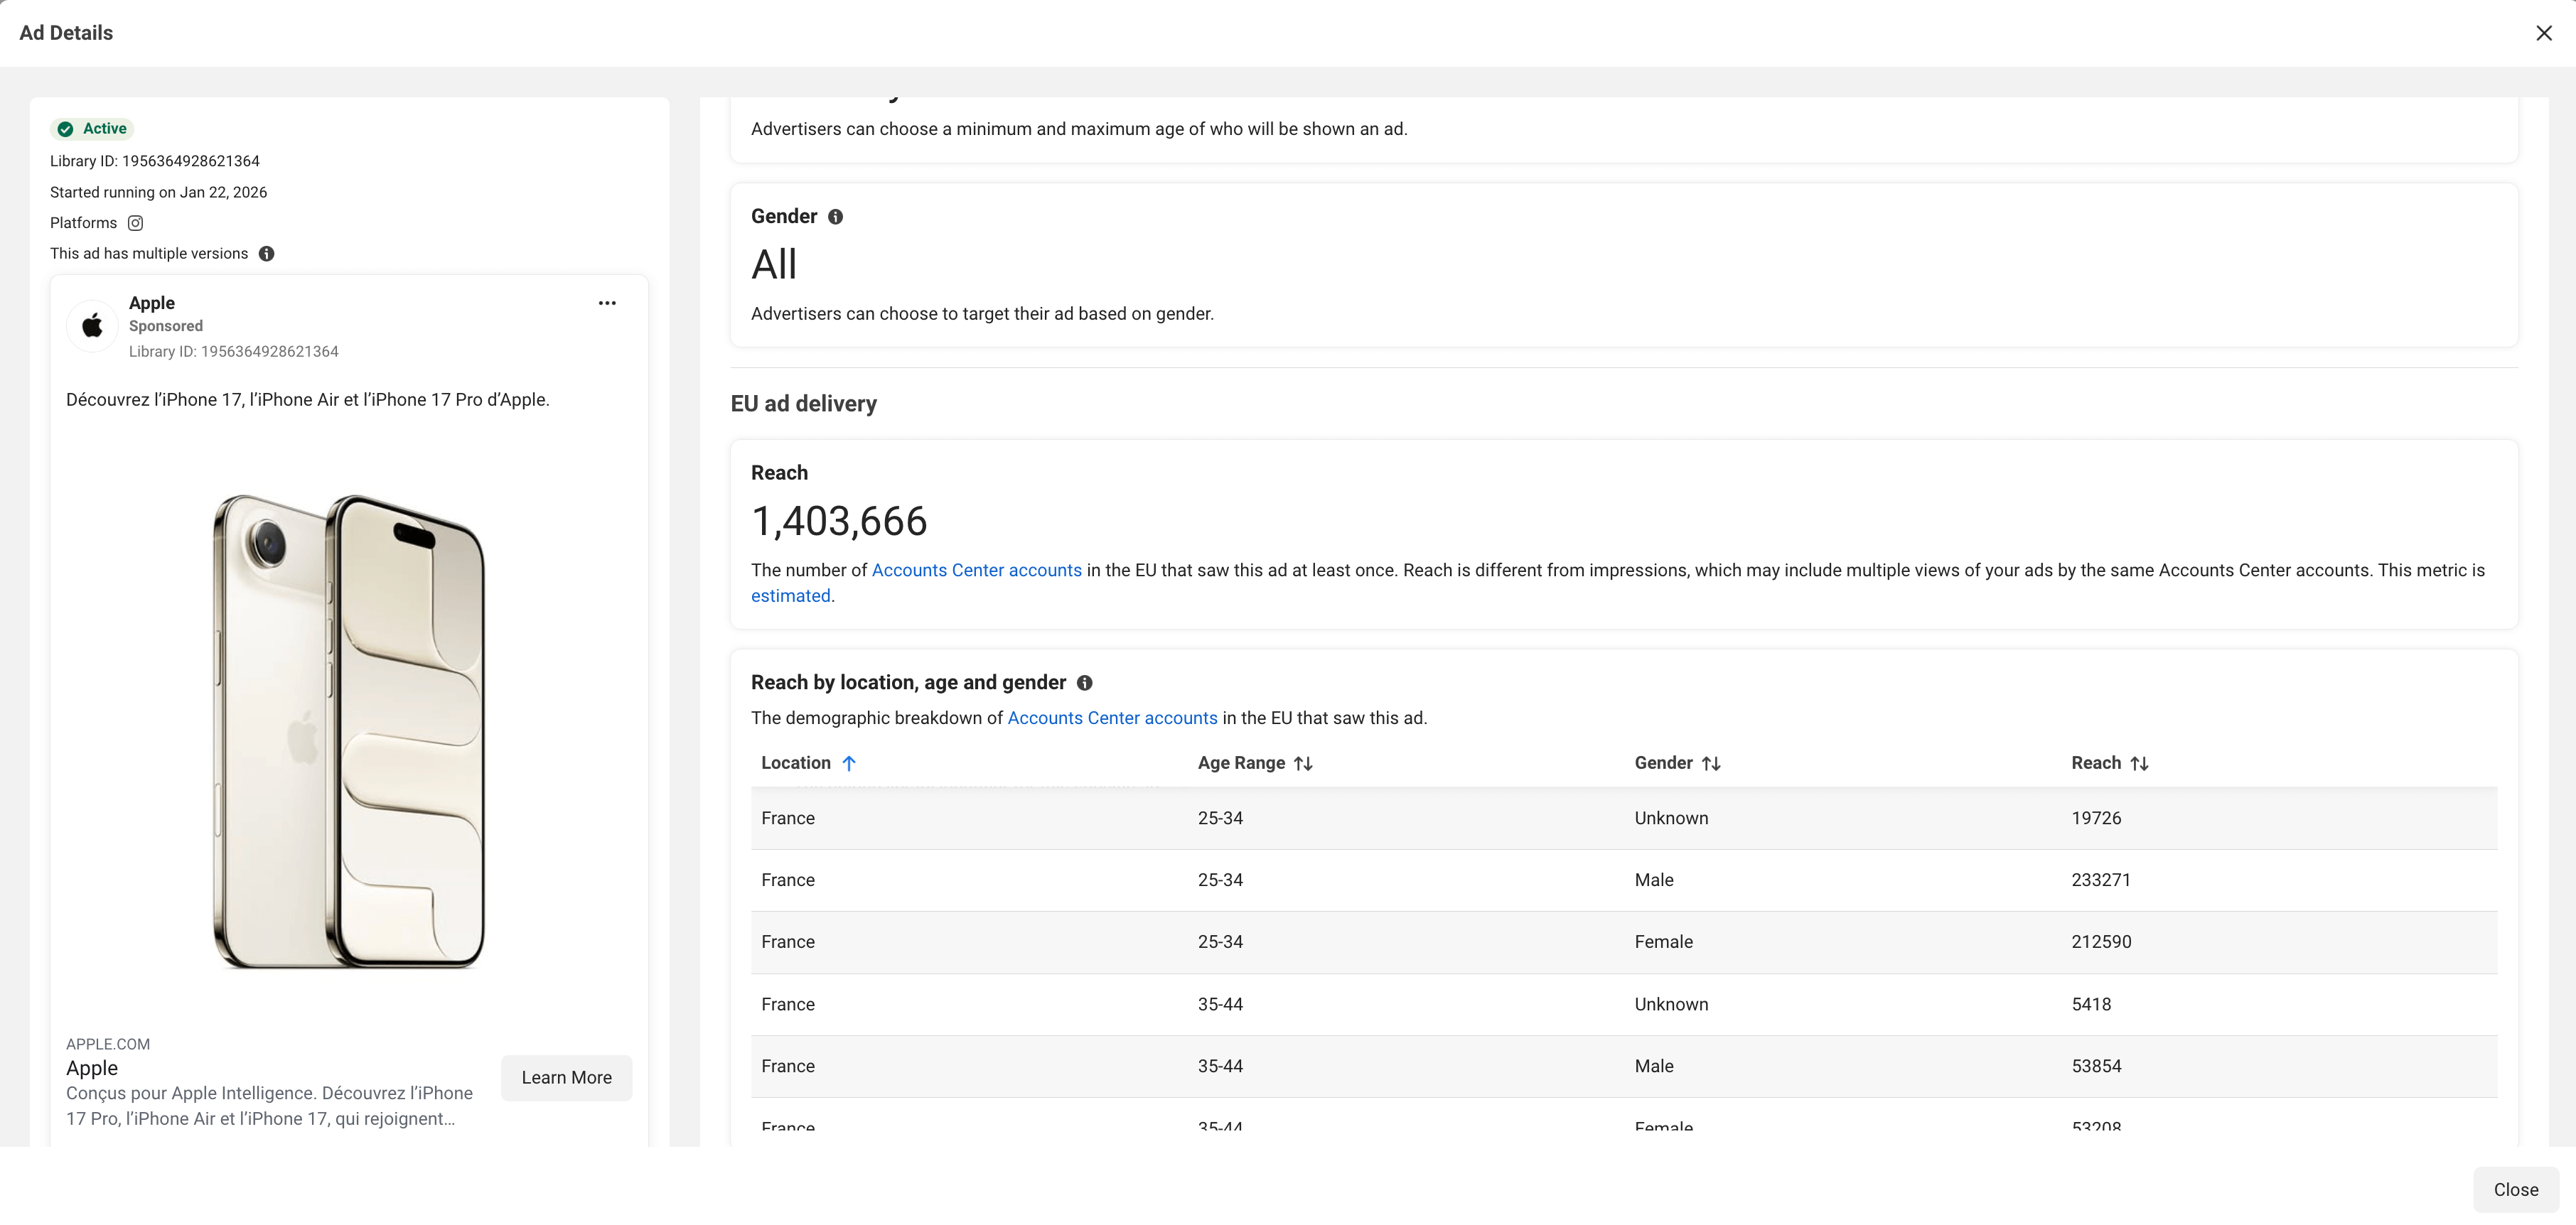Click the estimated link
This screenshot has width=2576, height=1225.
coord(790,596)
